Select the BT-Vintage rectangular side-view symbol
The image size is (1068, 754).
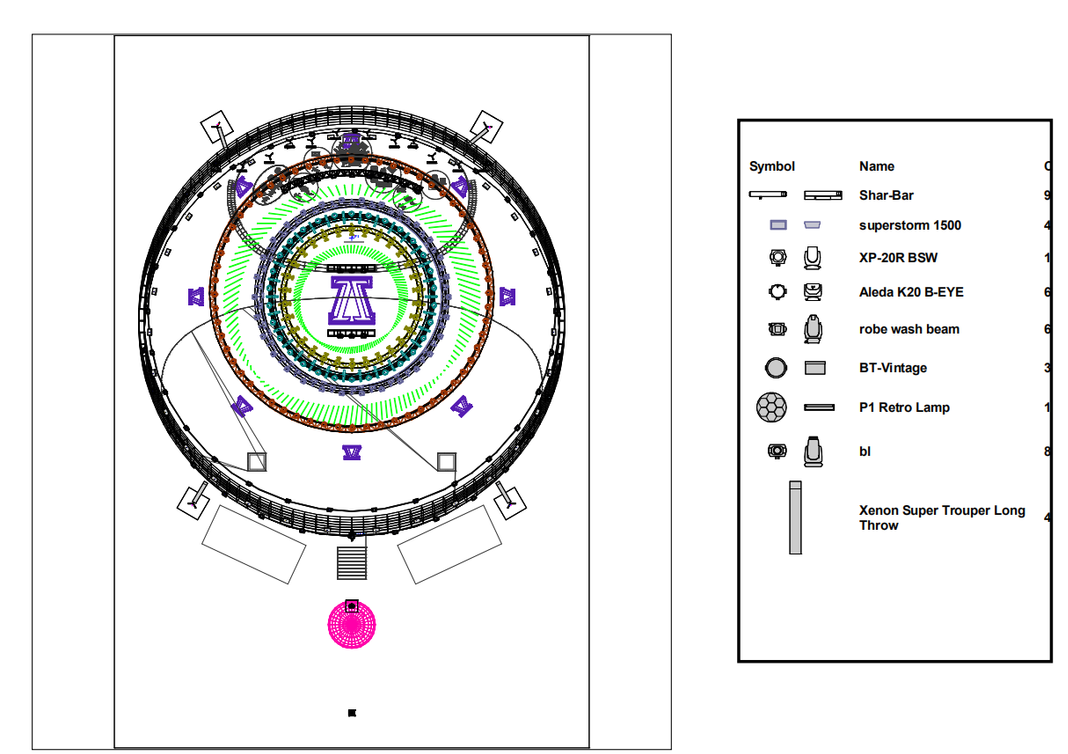[x=815, y=368]
